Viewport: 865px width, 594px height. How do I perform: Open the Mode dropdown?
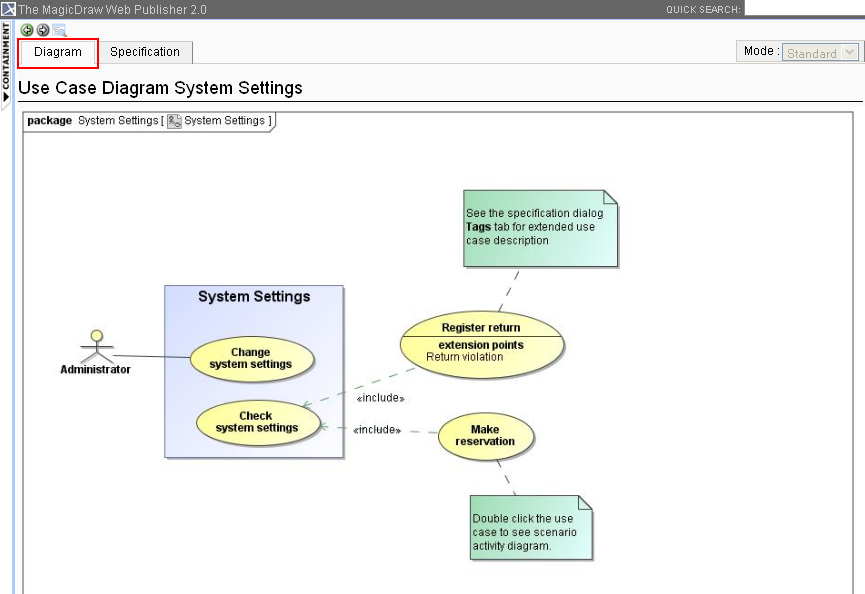pos(820,53)
